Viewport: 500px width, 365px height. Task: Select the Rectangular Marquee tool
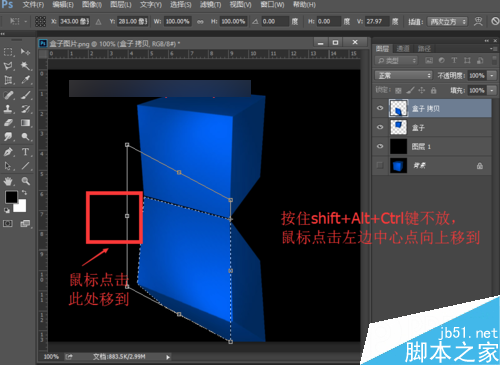coord(8,52)
